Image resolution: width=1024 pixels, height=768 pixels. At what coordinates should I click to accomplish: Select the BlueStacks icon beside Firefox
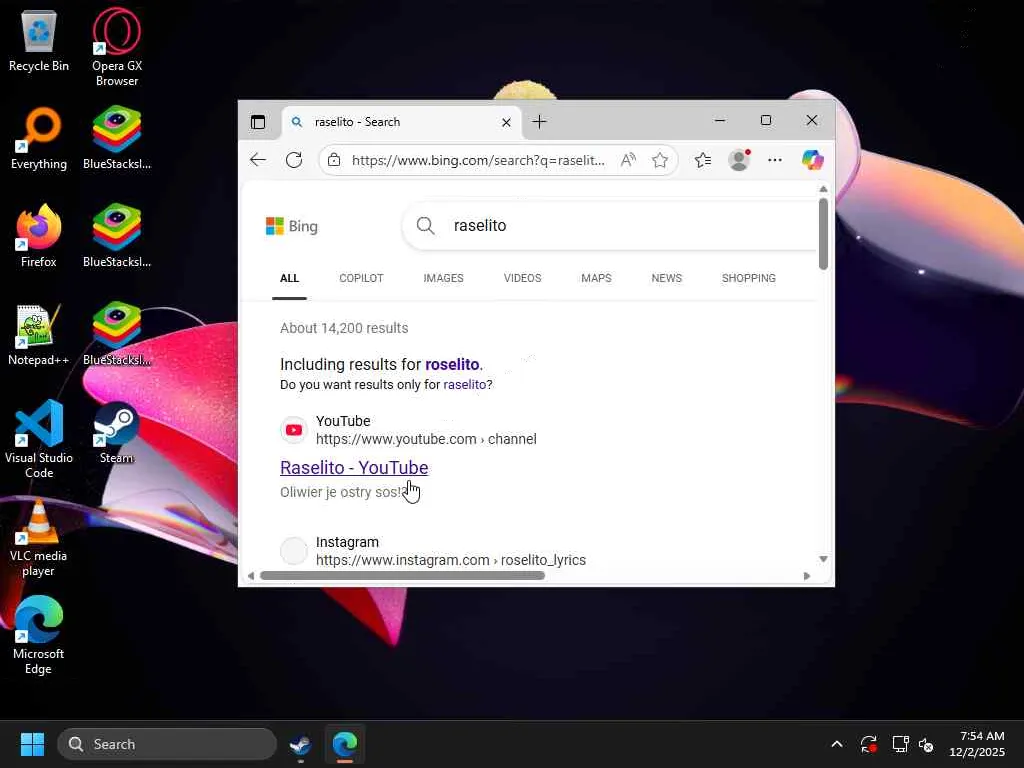117,236
